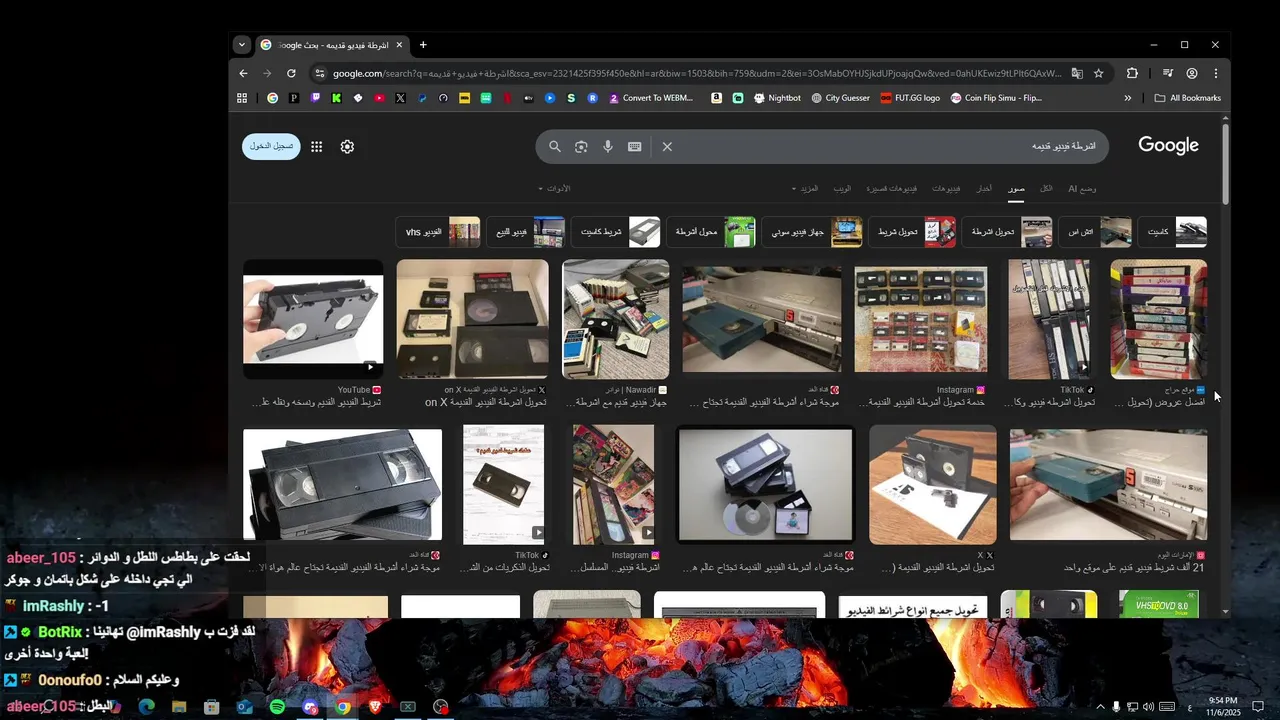The width and height of the screenshot is (1280, 720).
Task: Switch to the وضع AI mode tab
Action: click(1082, 188)
